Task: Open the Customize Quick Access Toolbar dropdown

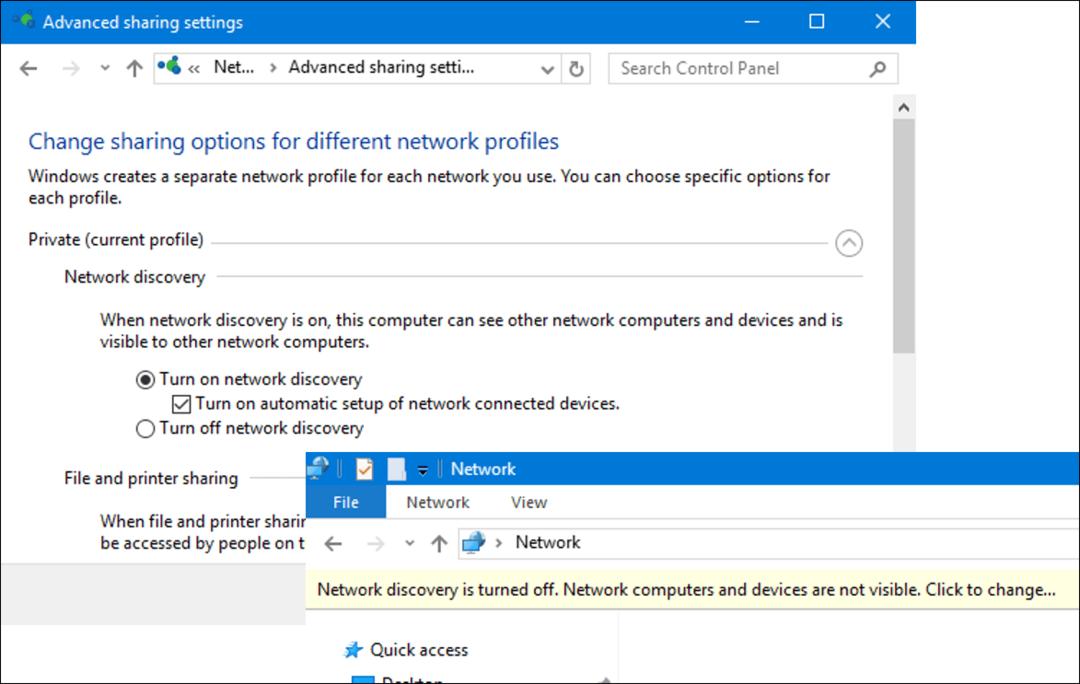Action: [x=423, y=470]
